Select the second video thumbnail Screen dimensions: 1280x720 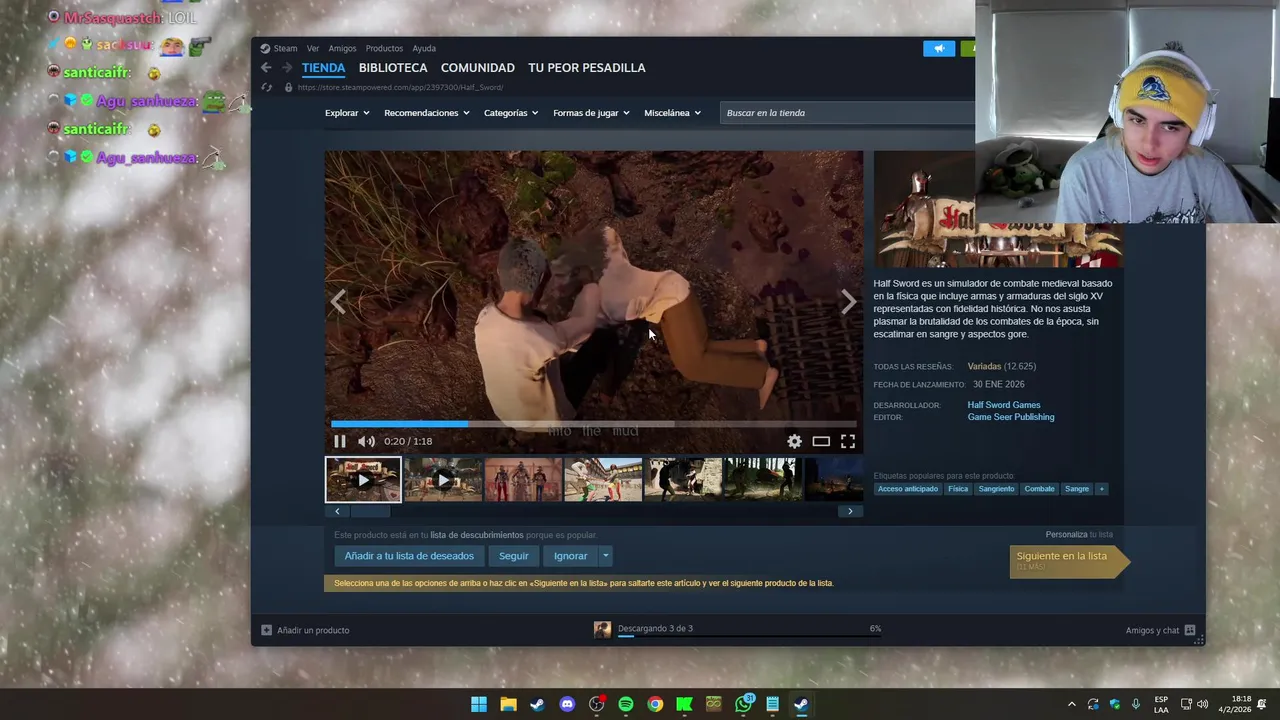(443, 480)
